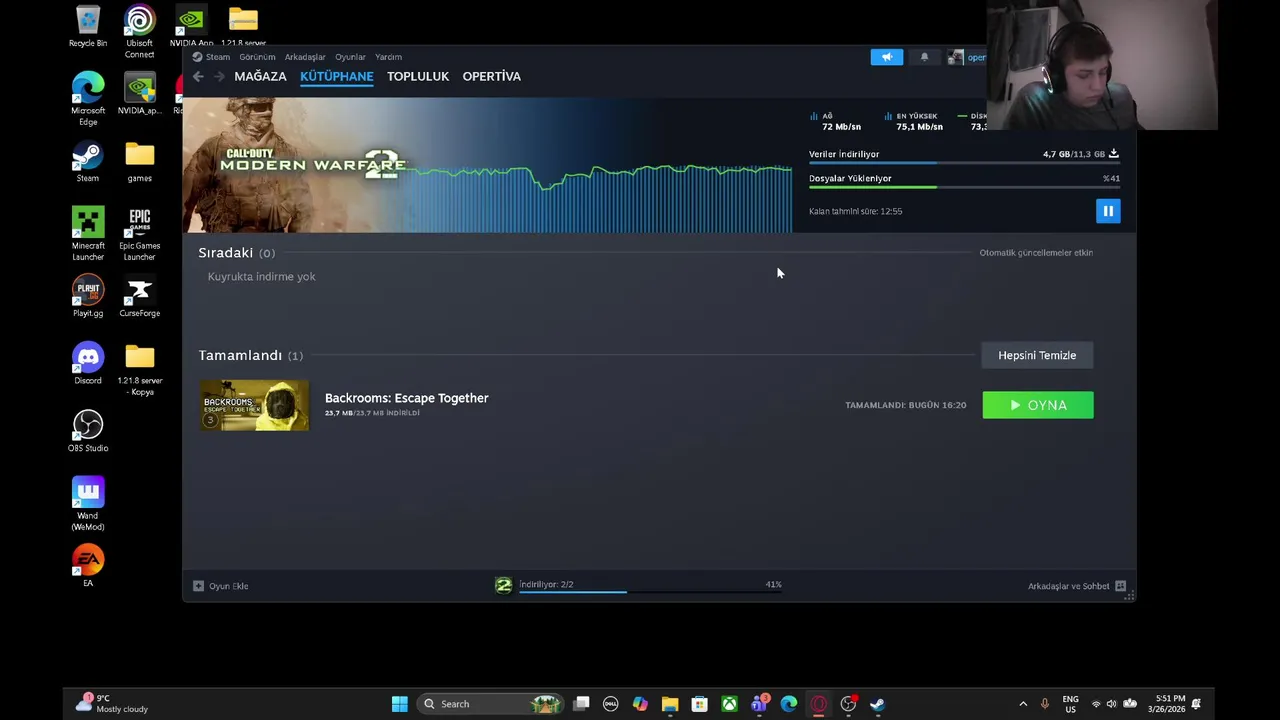Open the NVIDIA App desktop shortcut
Image resolution: width=1280 pixels, height=720 pixels.
[191, 27]
